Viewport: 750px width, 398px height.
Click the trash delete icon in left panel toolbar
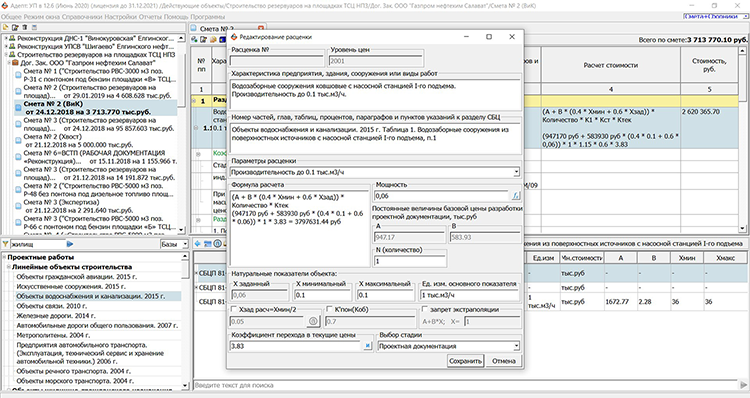point(24,28)
